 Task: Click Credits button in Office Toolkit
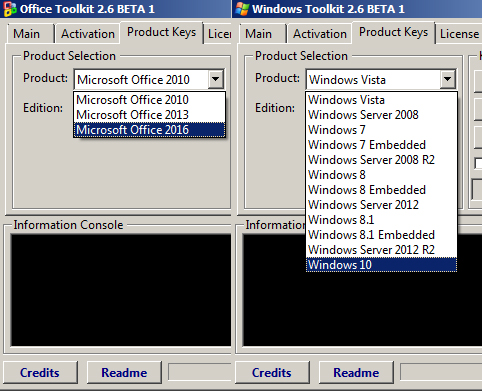(40, 372)
